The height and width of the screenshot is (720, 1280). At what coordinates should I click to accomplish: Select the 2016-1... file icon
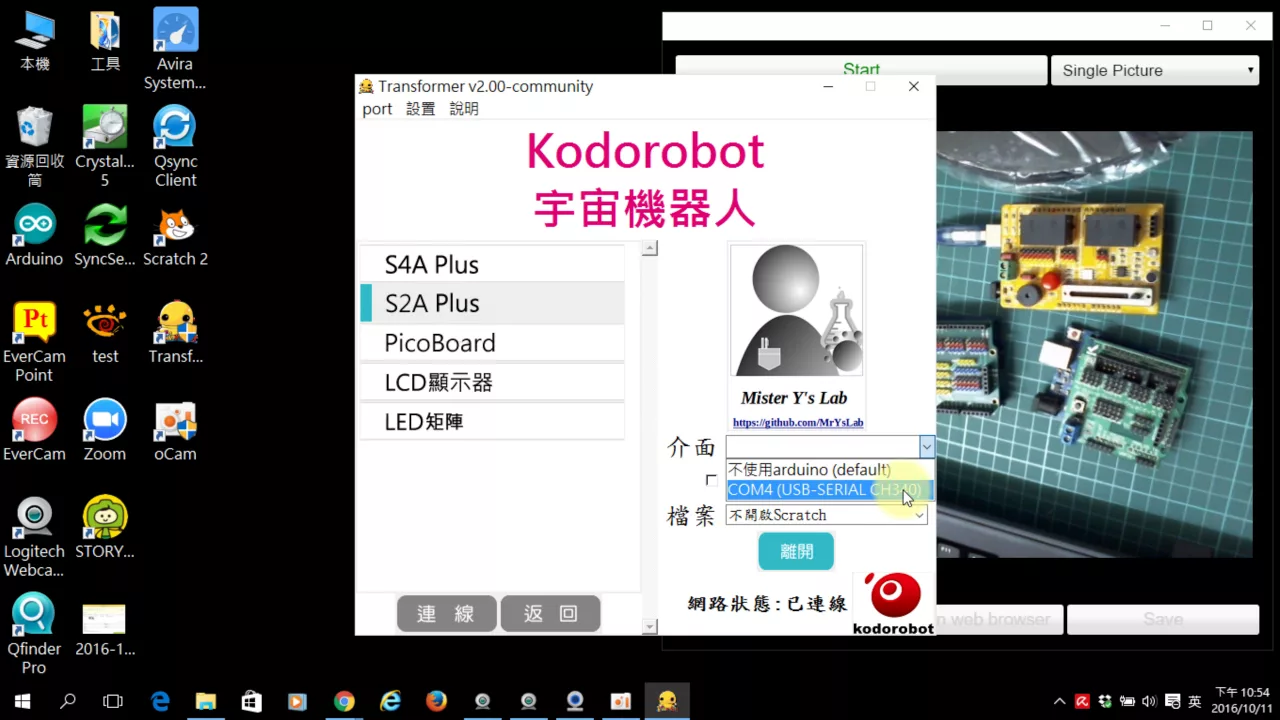point(105,629)
